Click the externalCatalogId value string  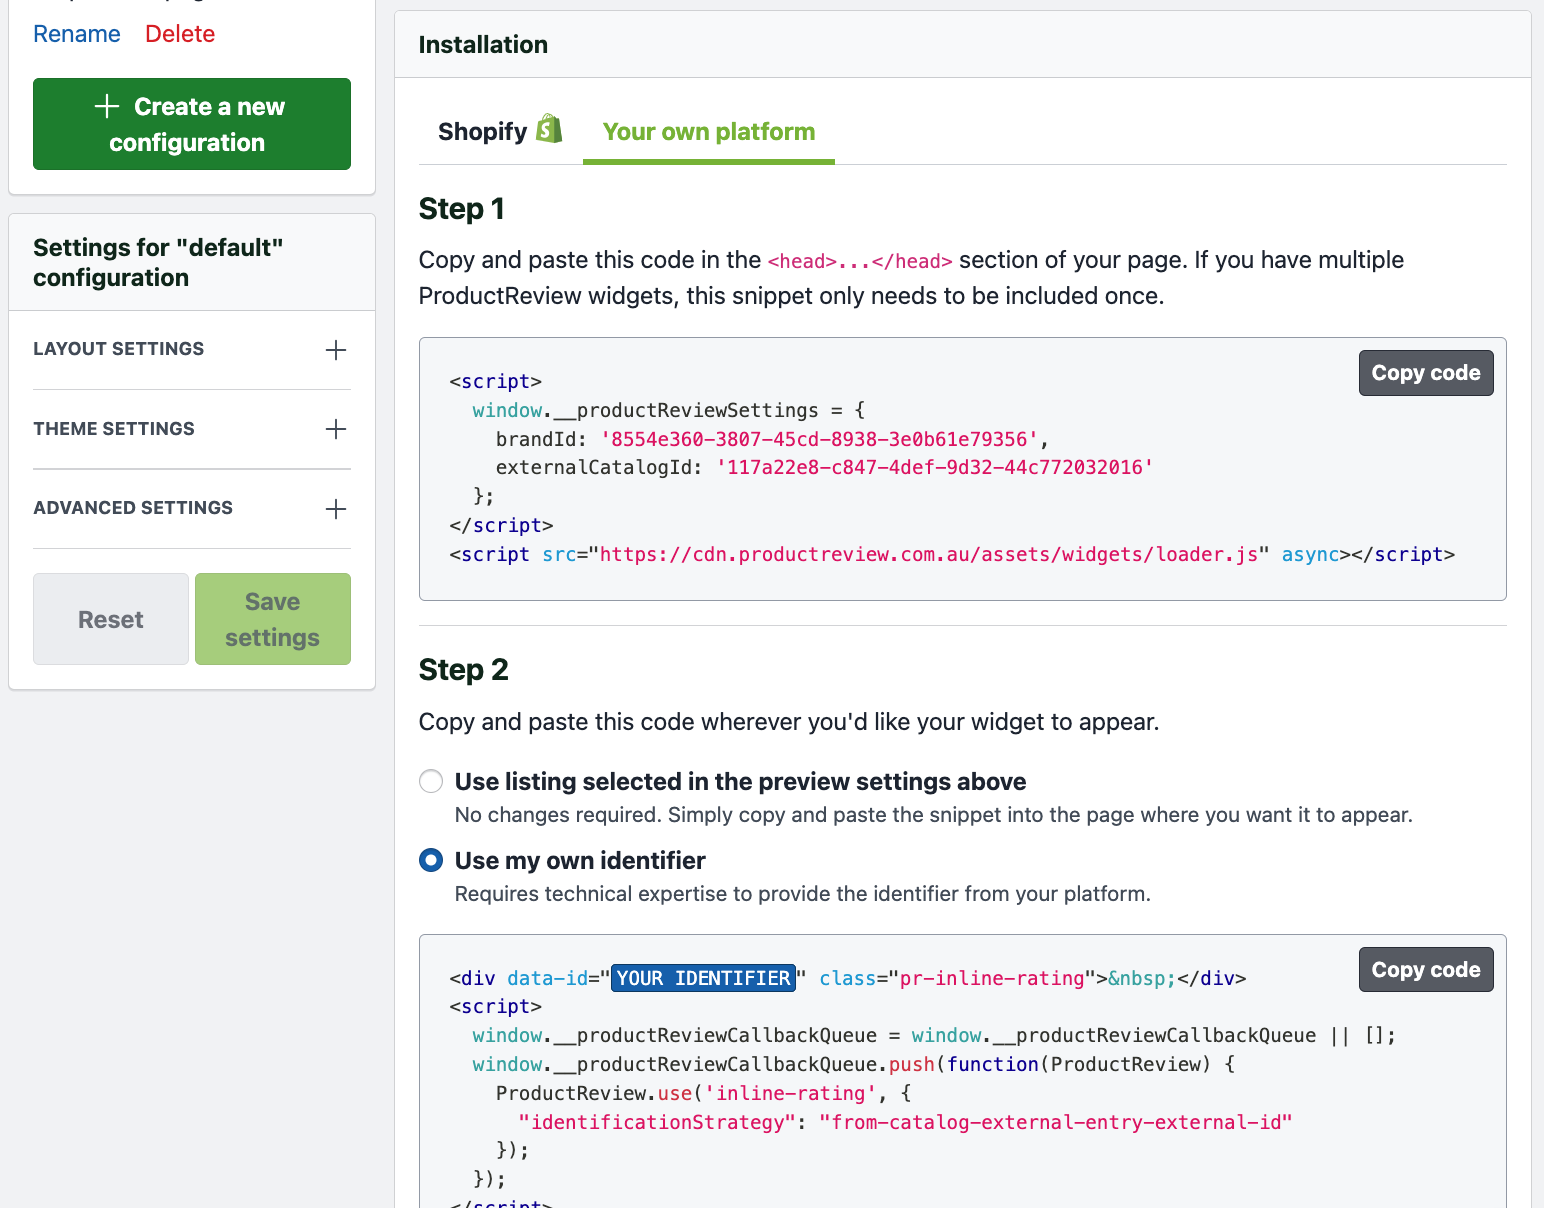(x=935, y=467)
